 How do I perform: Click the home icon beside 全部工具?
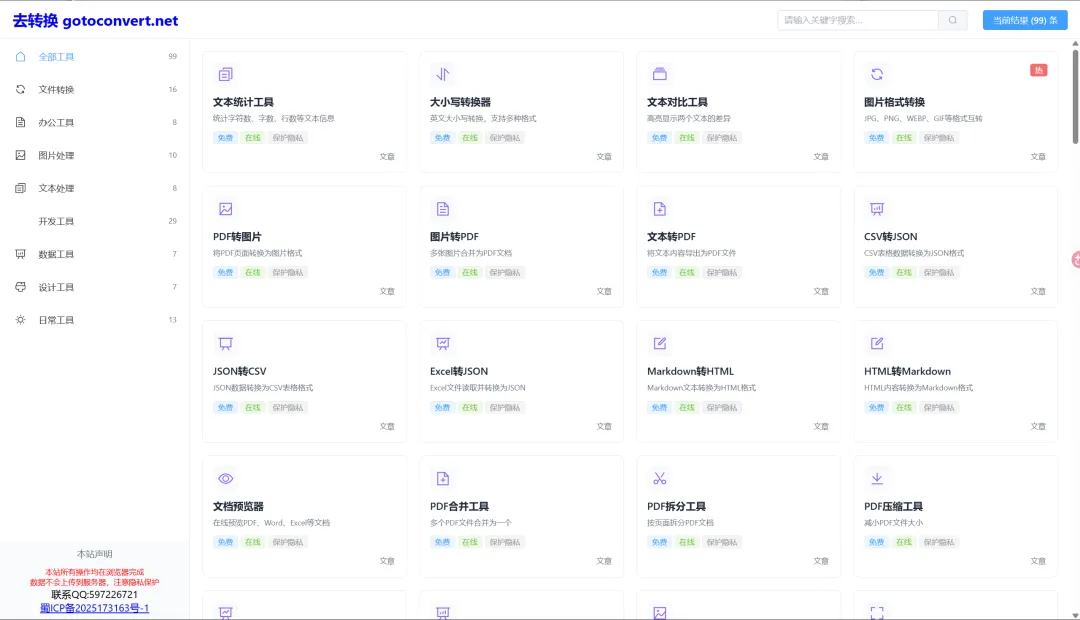tap(21, 56)
